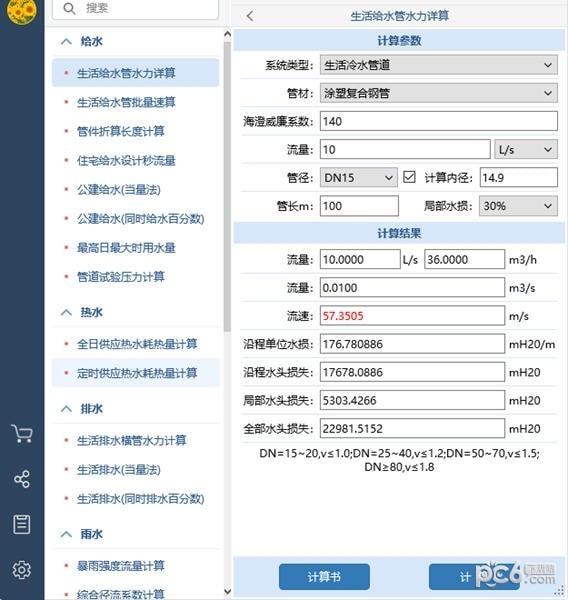The width and height of the screenshot is (568, 600).
Task: Select 公建给水(同时给水百分数) in list
Action: pos(135,218)
